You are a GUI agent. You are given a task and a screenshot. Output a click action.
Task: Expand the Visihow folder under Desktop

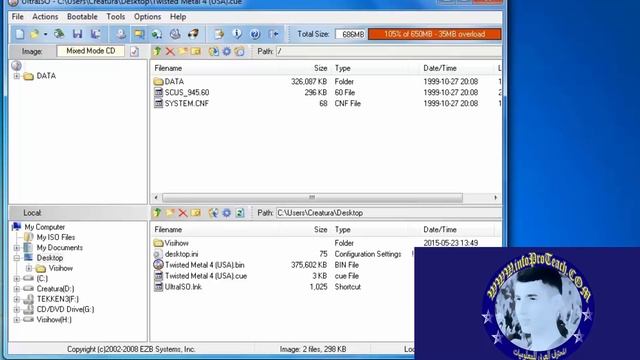click(x=29, y=268)
